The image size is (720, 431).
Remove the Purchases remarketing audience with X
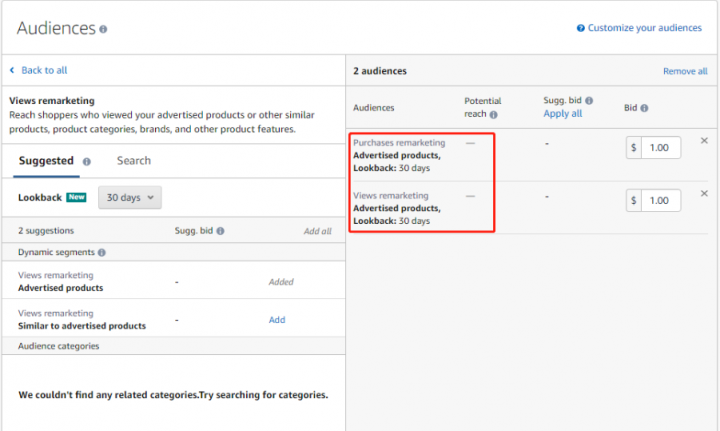tap(704, 141)
